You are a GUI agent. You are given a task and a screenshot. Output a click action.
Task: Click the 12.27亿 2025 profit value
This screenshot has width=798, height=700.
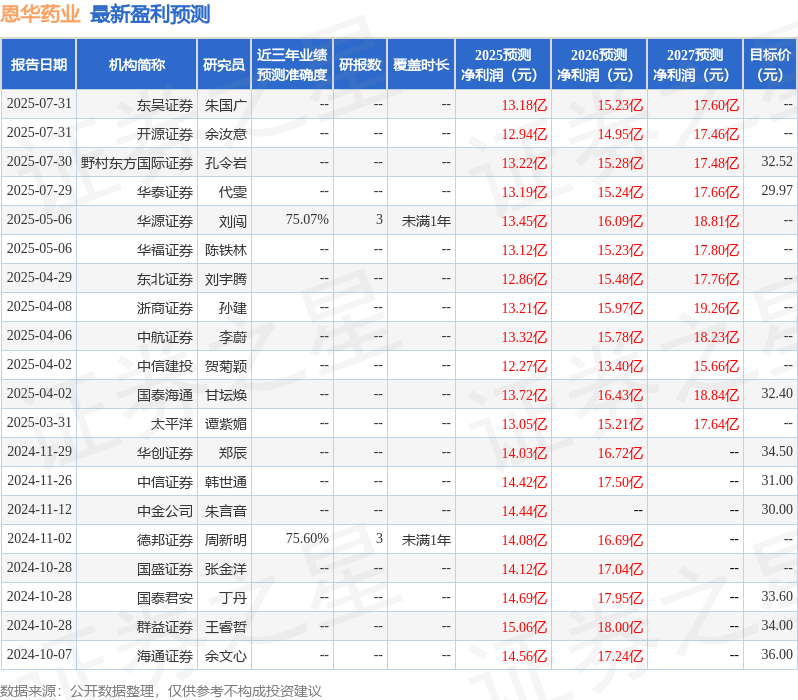524,367
